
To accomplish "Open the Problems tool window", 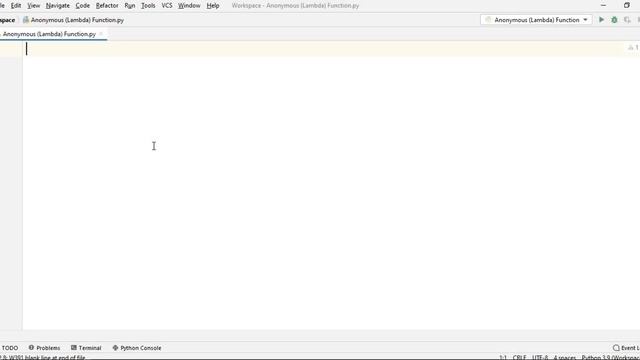I will [x=44, y=348].
